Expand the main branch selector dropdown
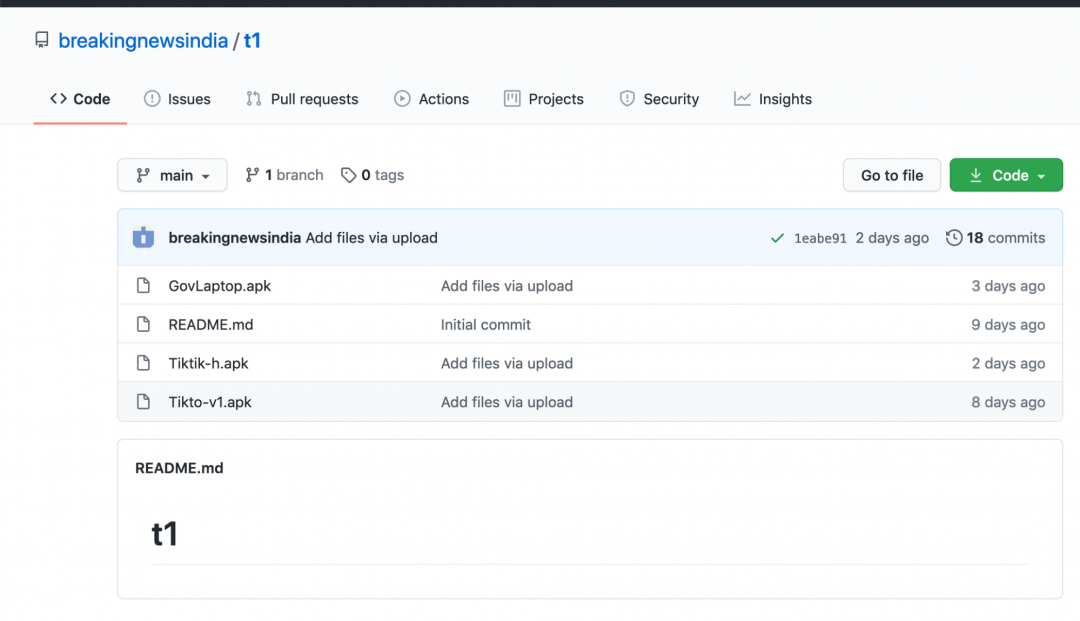This screenshot has width=1080, height=621. click(172, 175)
